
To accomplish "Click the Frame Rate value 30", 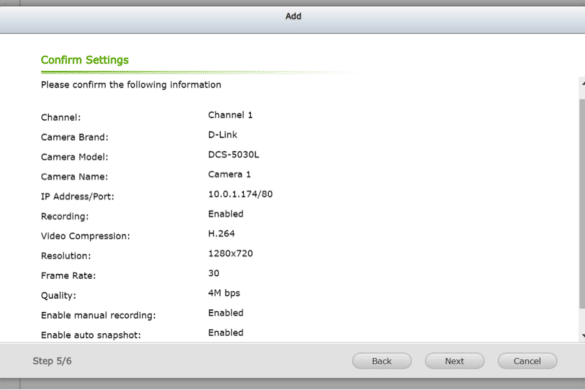I will coord(213,273).
